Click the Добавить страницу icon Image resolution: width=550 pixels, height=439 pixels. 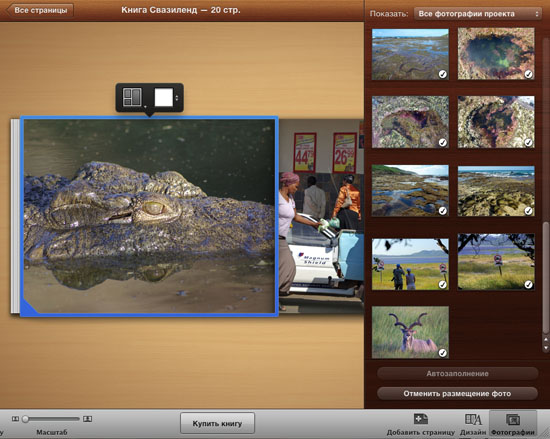point(421,419)
